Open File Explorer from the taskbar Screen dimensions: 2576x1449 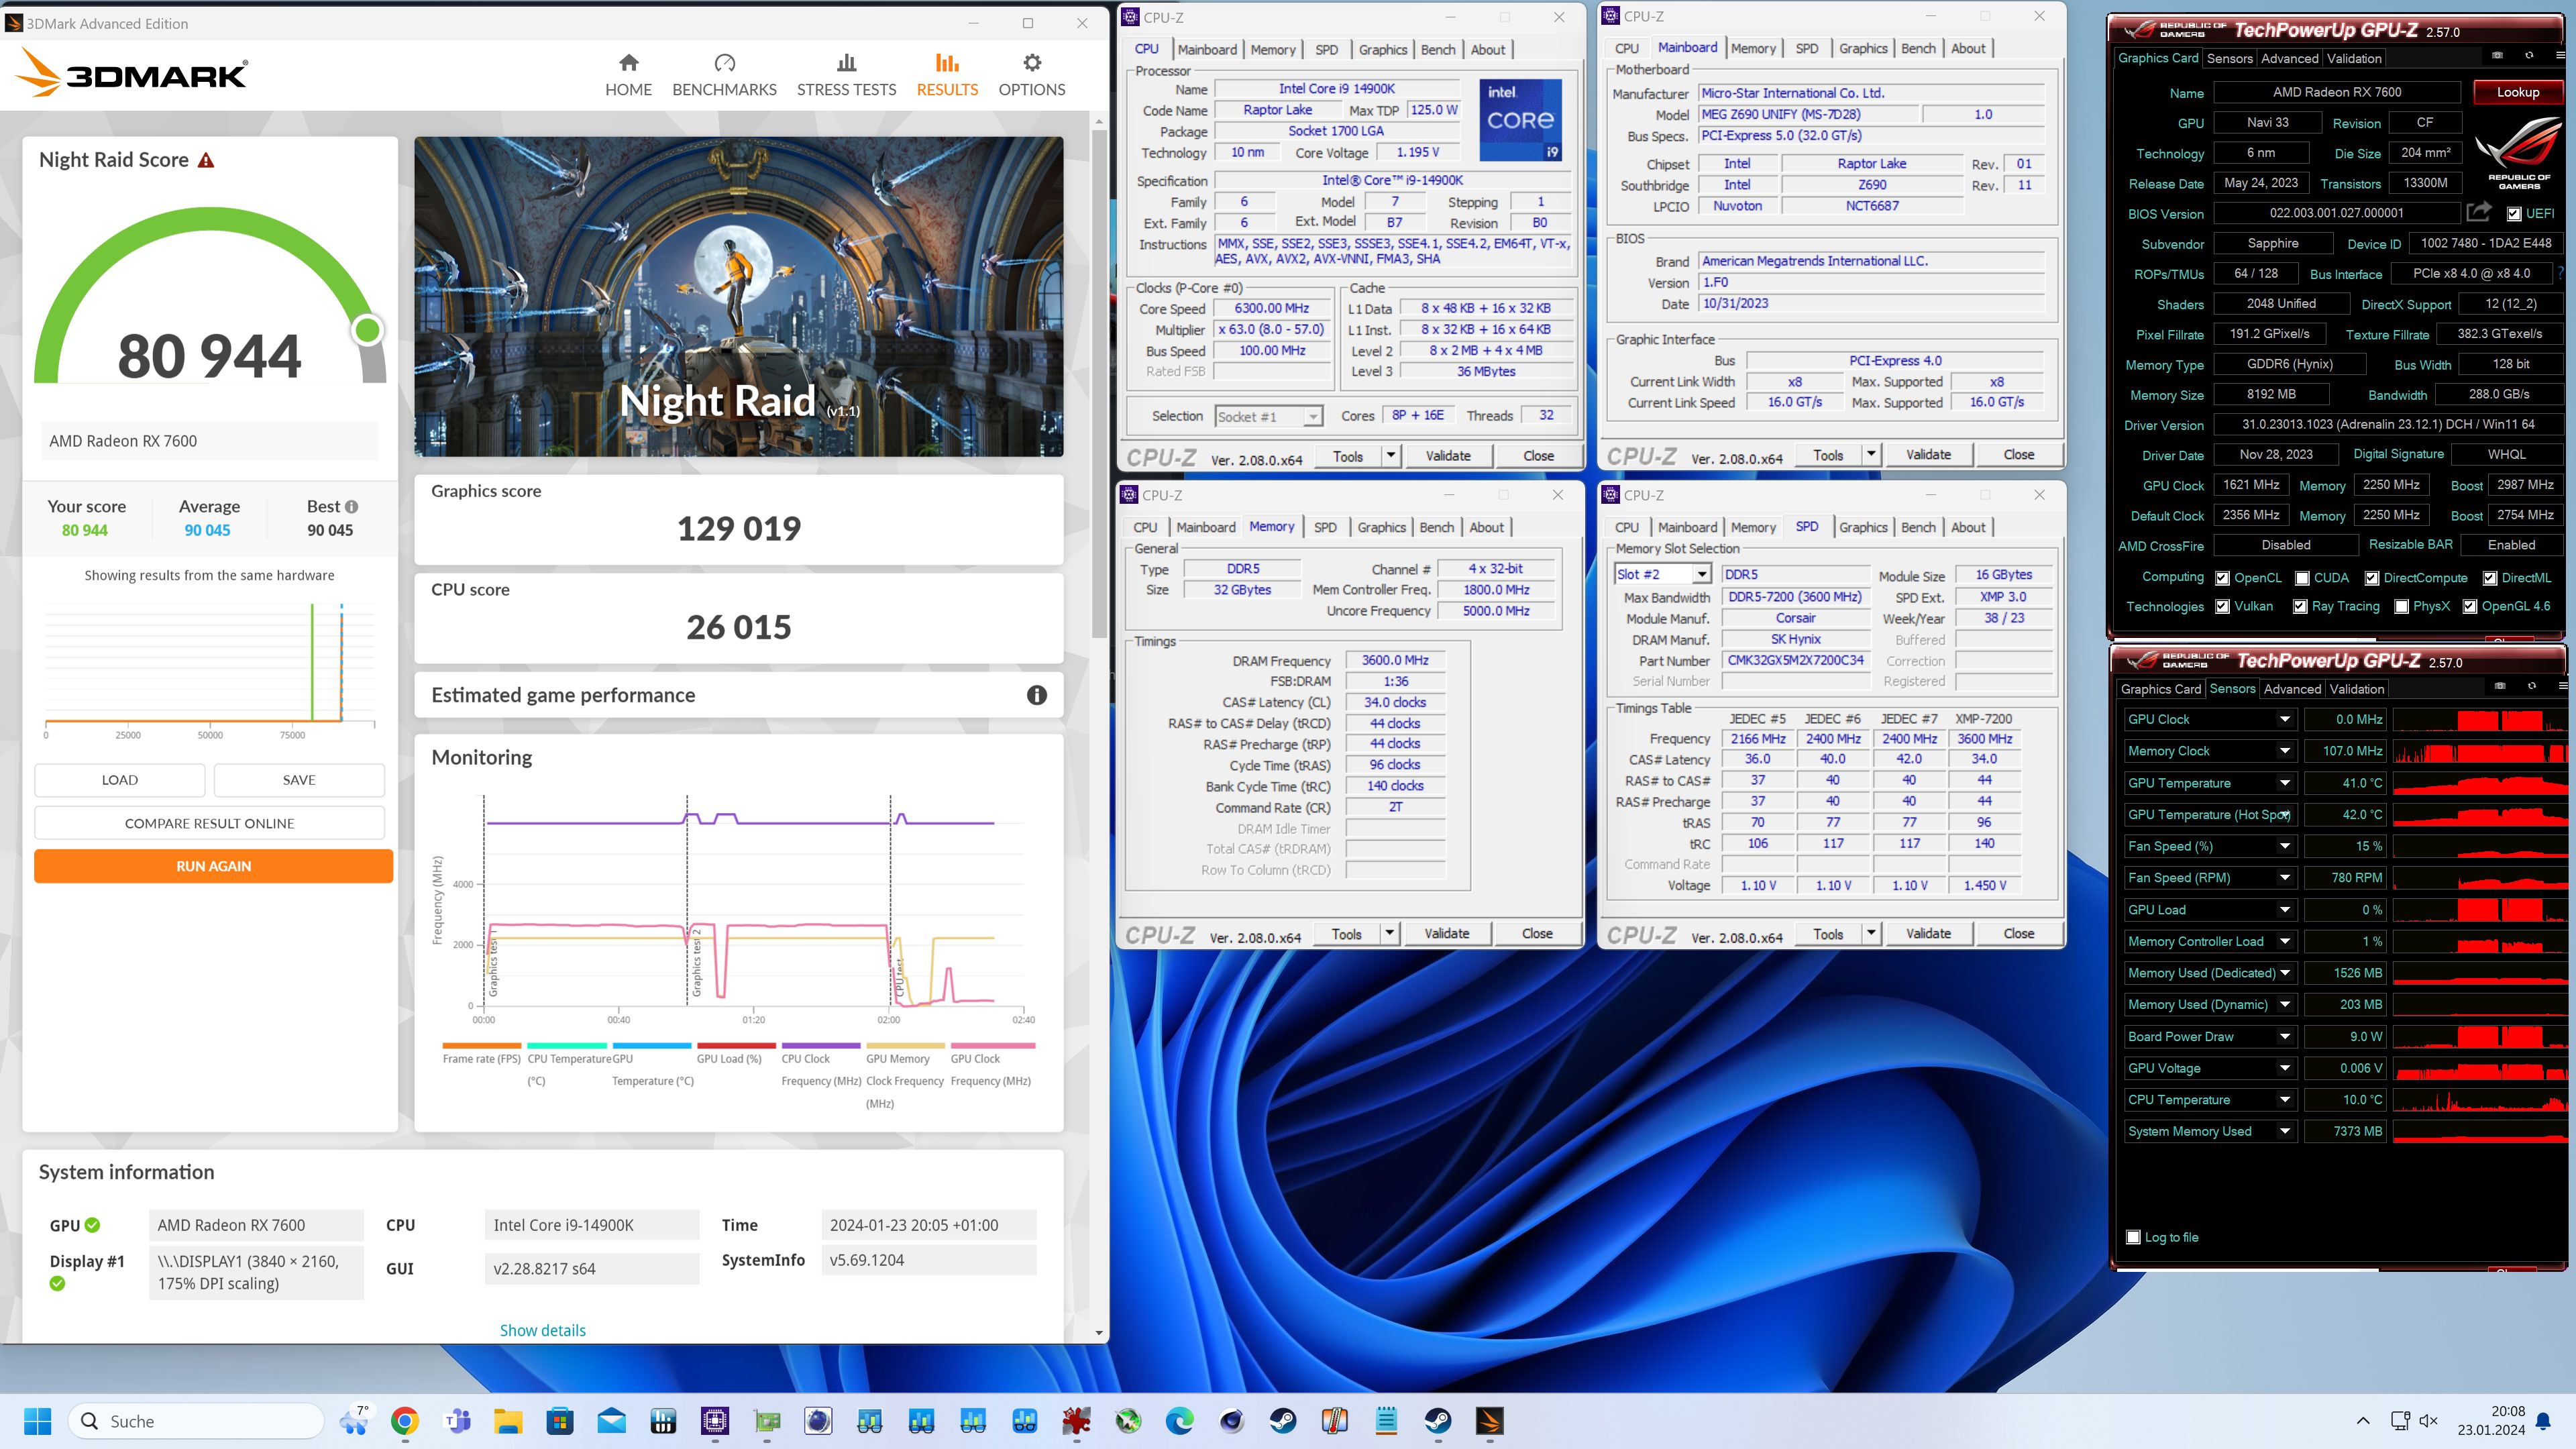tap(508, 1421)
